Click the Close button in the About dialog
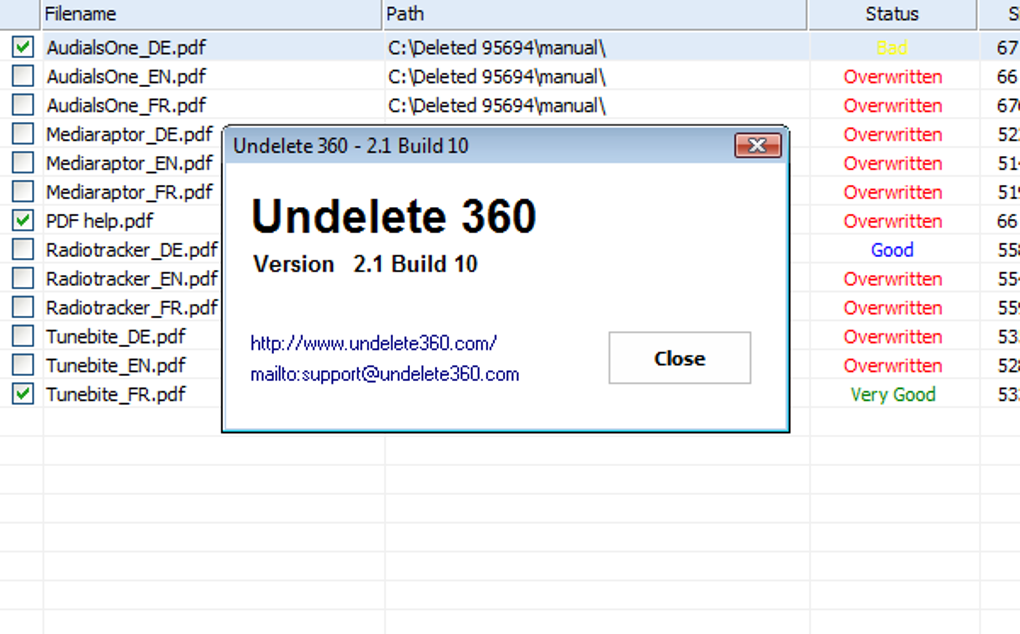Screen dimensions: 1020x634 [x=680, y=358]
